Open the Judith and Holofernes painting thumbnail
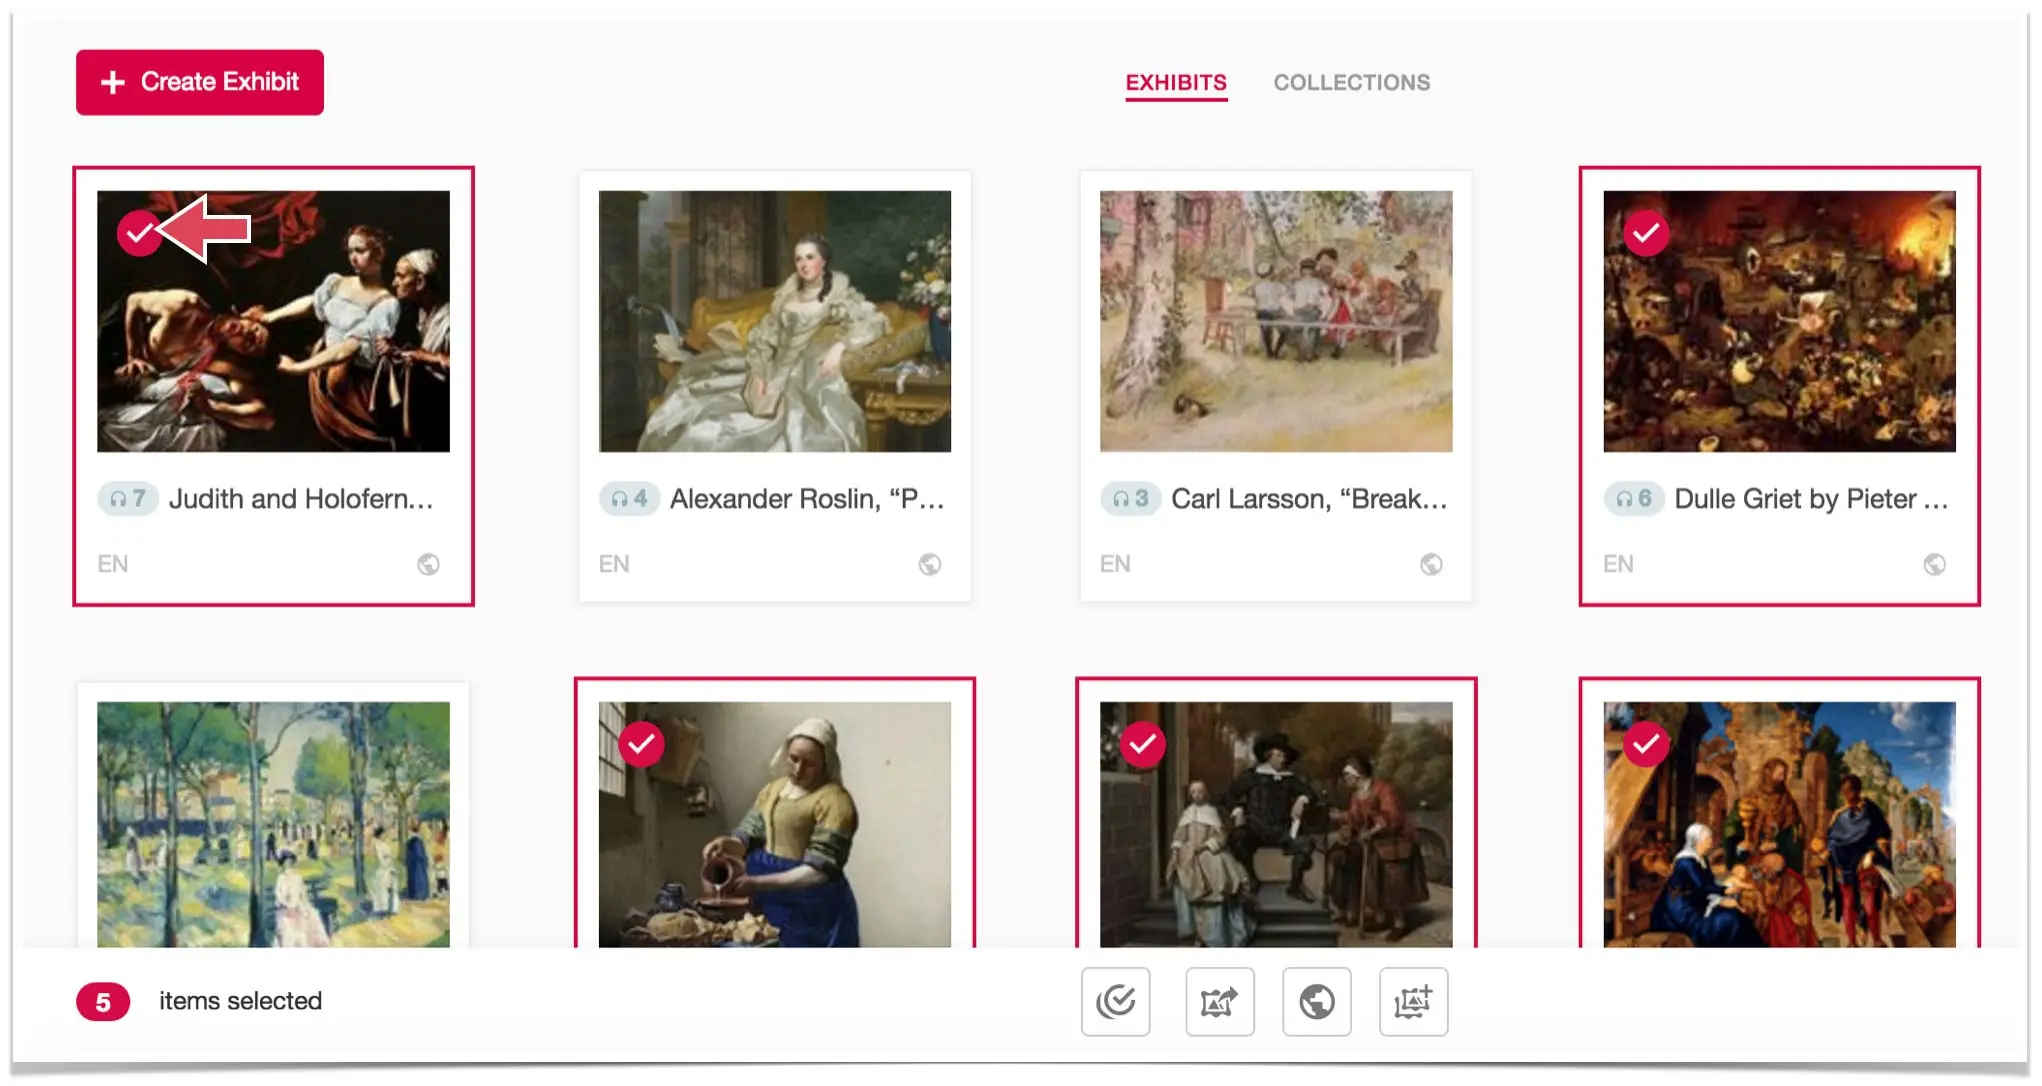The height and width of the screenshot is (1086, 2042). pos(273,321)
